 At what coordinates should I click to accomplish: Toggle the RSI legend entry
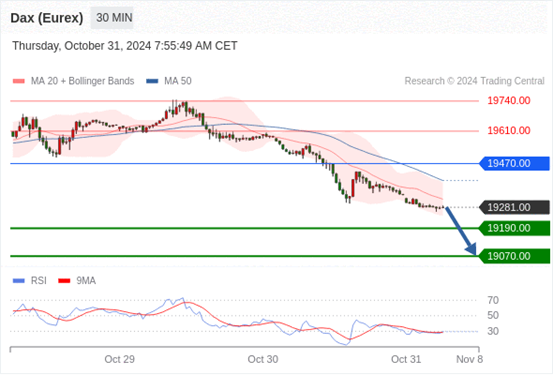click(x=30, y=281)
